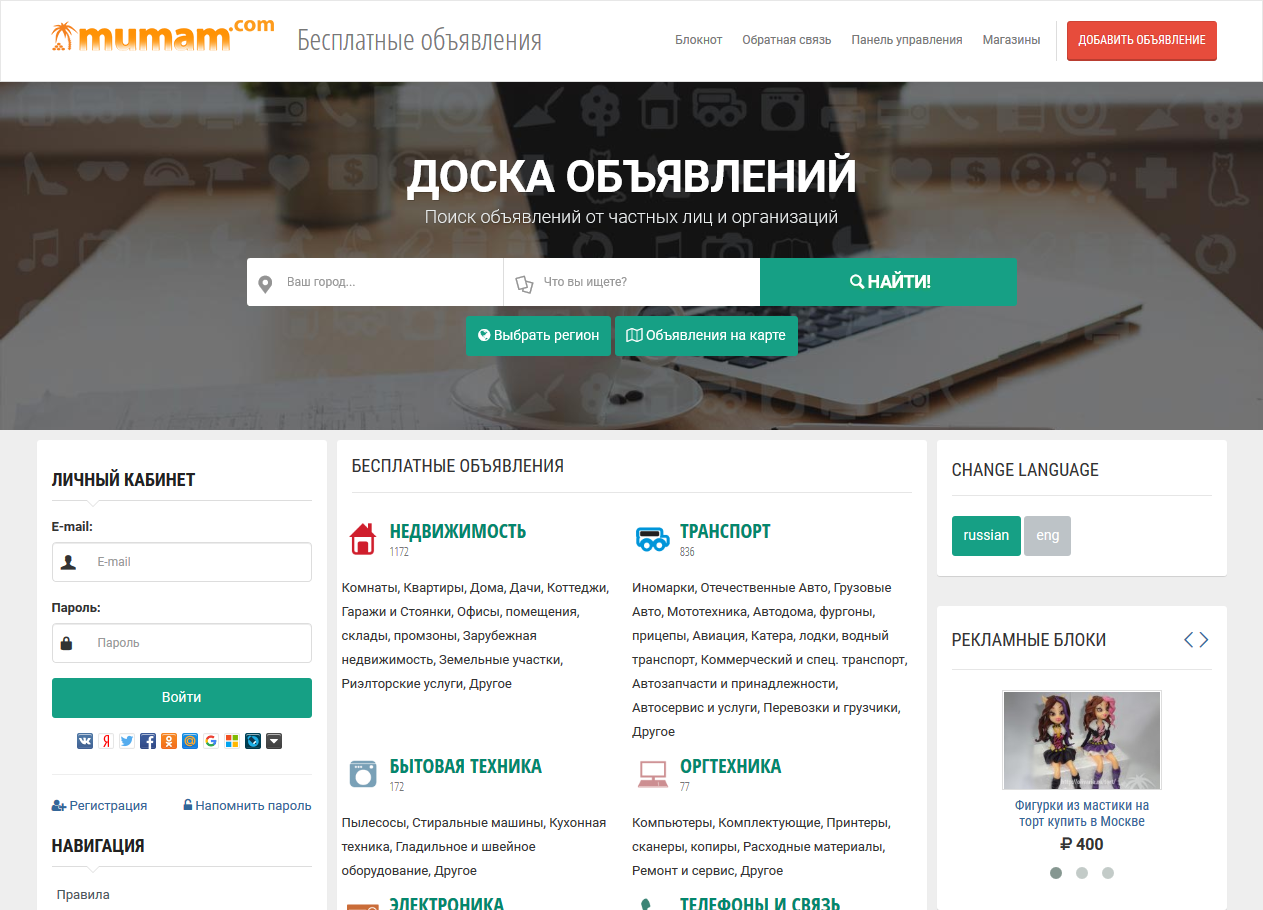Click the blue car Транспорт icon
The width and height of the screenshot is (1263, 910).
click(x=652, y=539)
